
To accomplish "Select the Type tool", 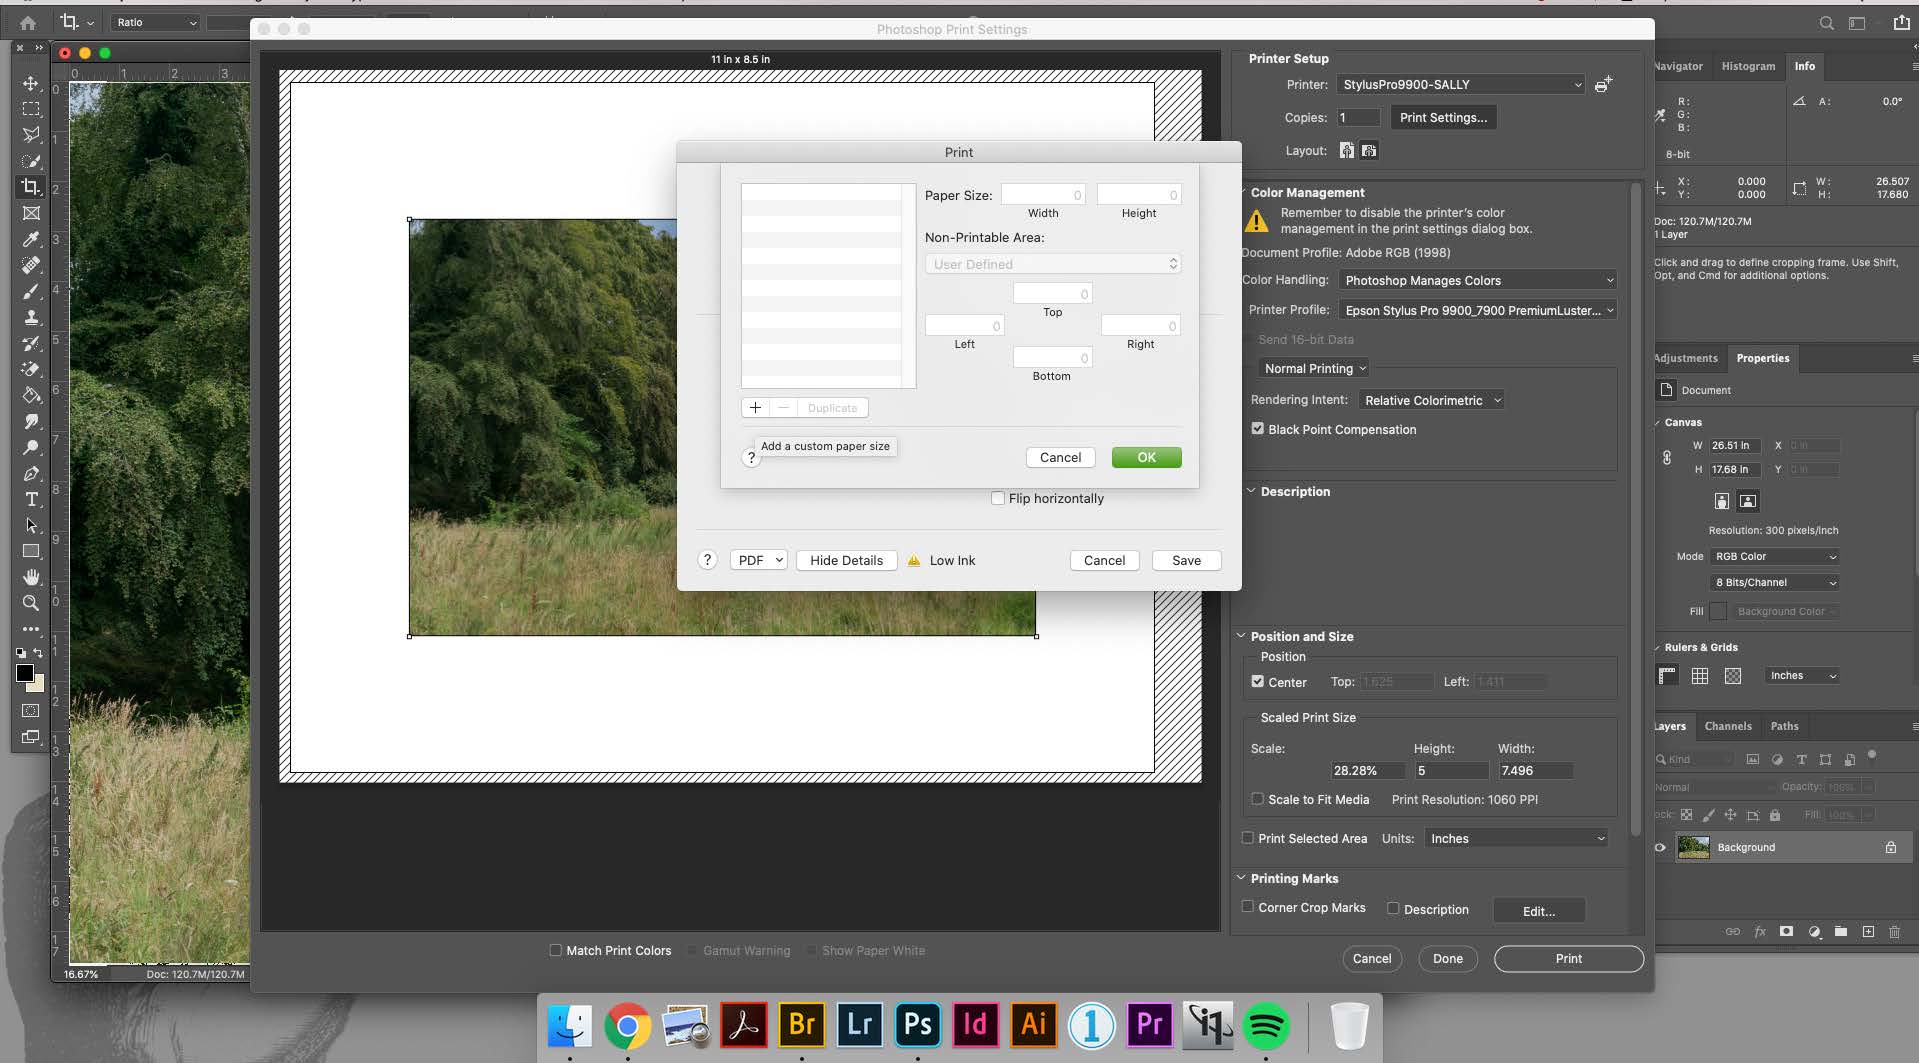I will coord(31,499).
